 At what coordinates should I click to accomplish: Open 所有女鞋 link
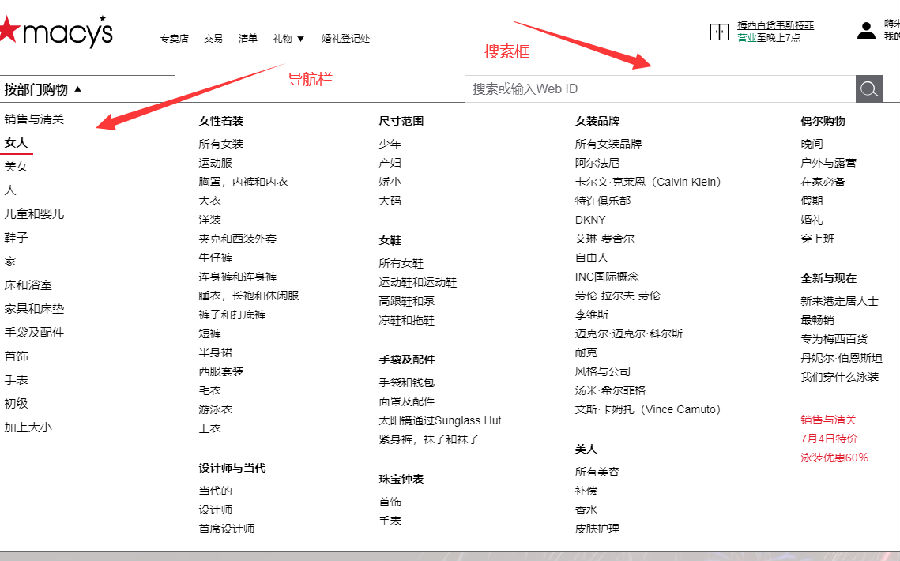(401, 263)
